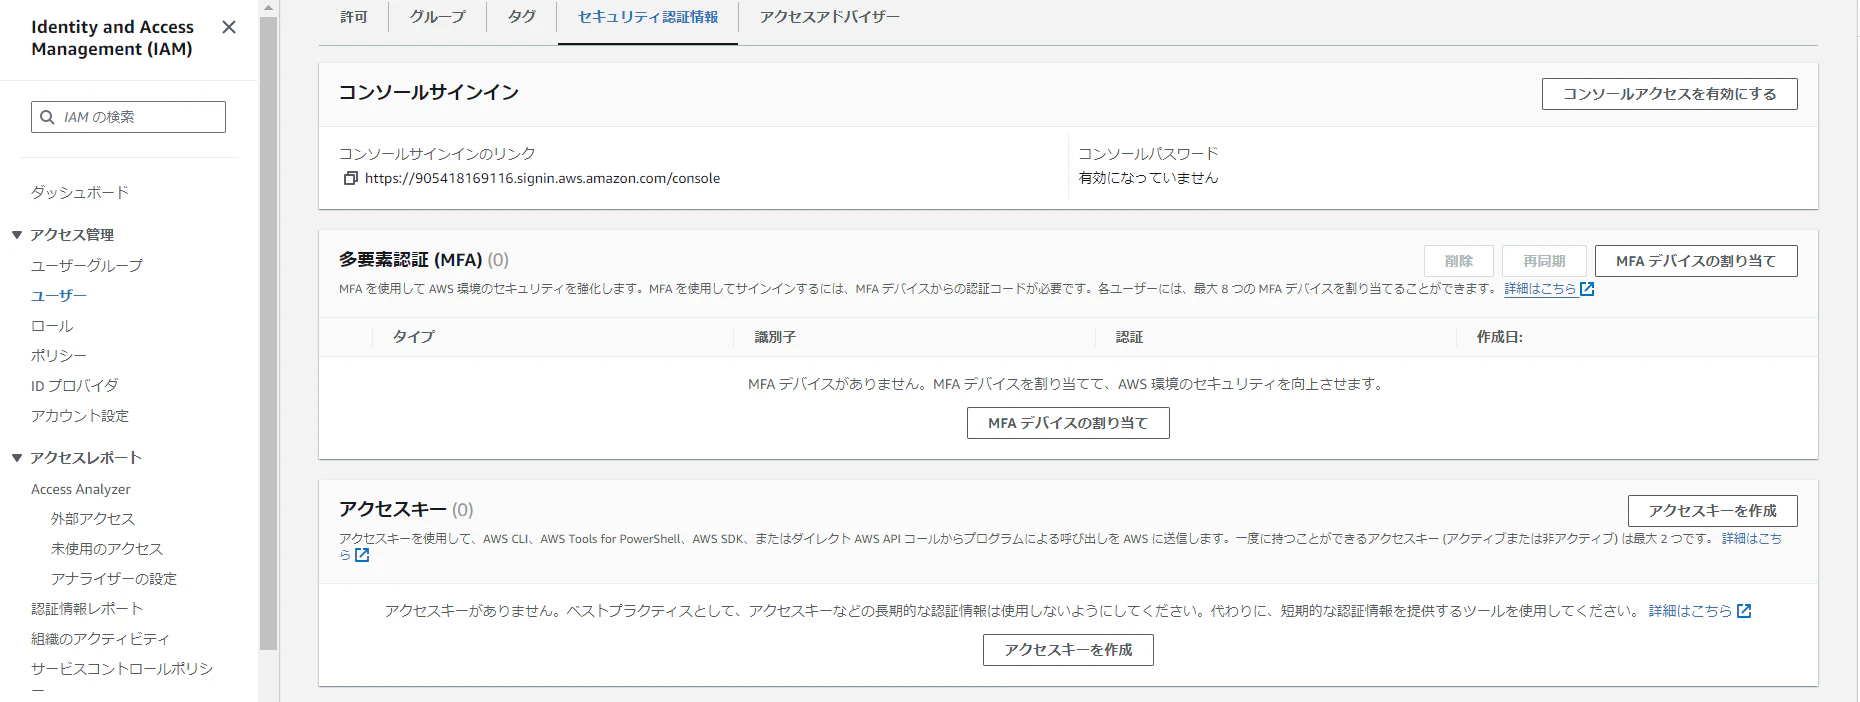This screenshot has height=702, width=1860.
Task: Open the ポリシー page
Action: [59, 355]
